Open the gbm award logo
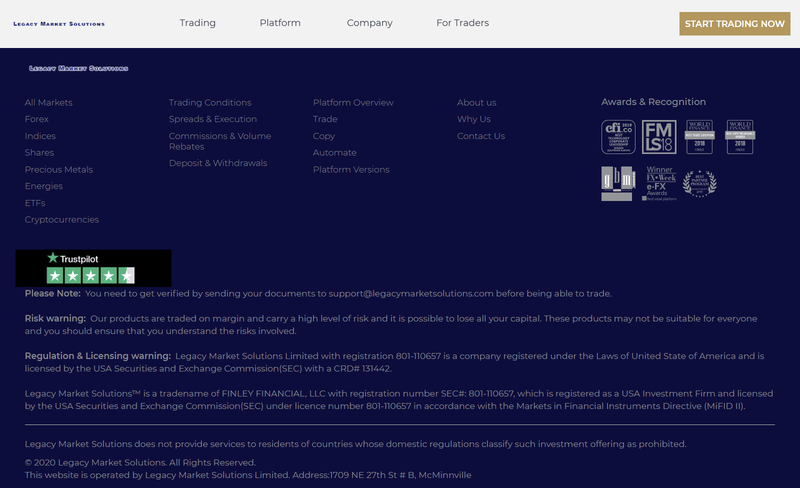The width and height of the screenshot is (800, 488). click(x=618, y=183)
